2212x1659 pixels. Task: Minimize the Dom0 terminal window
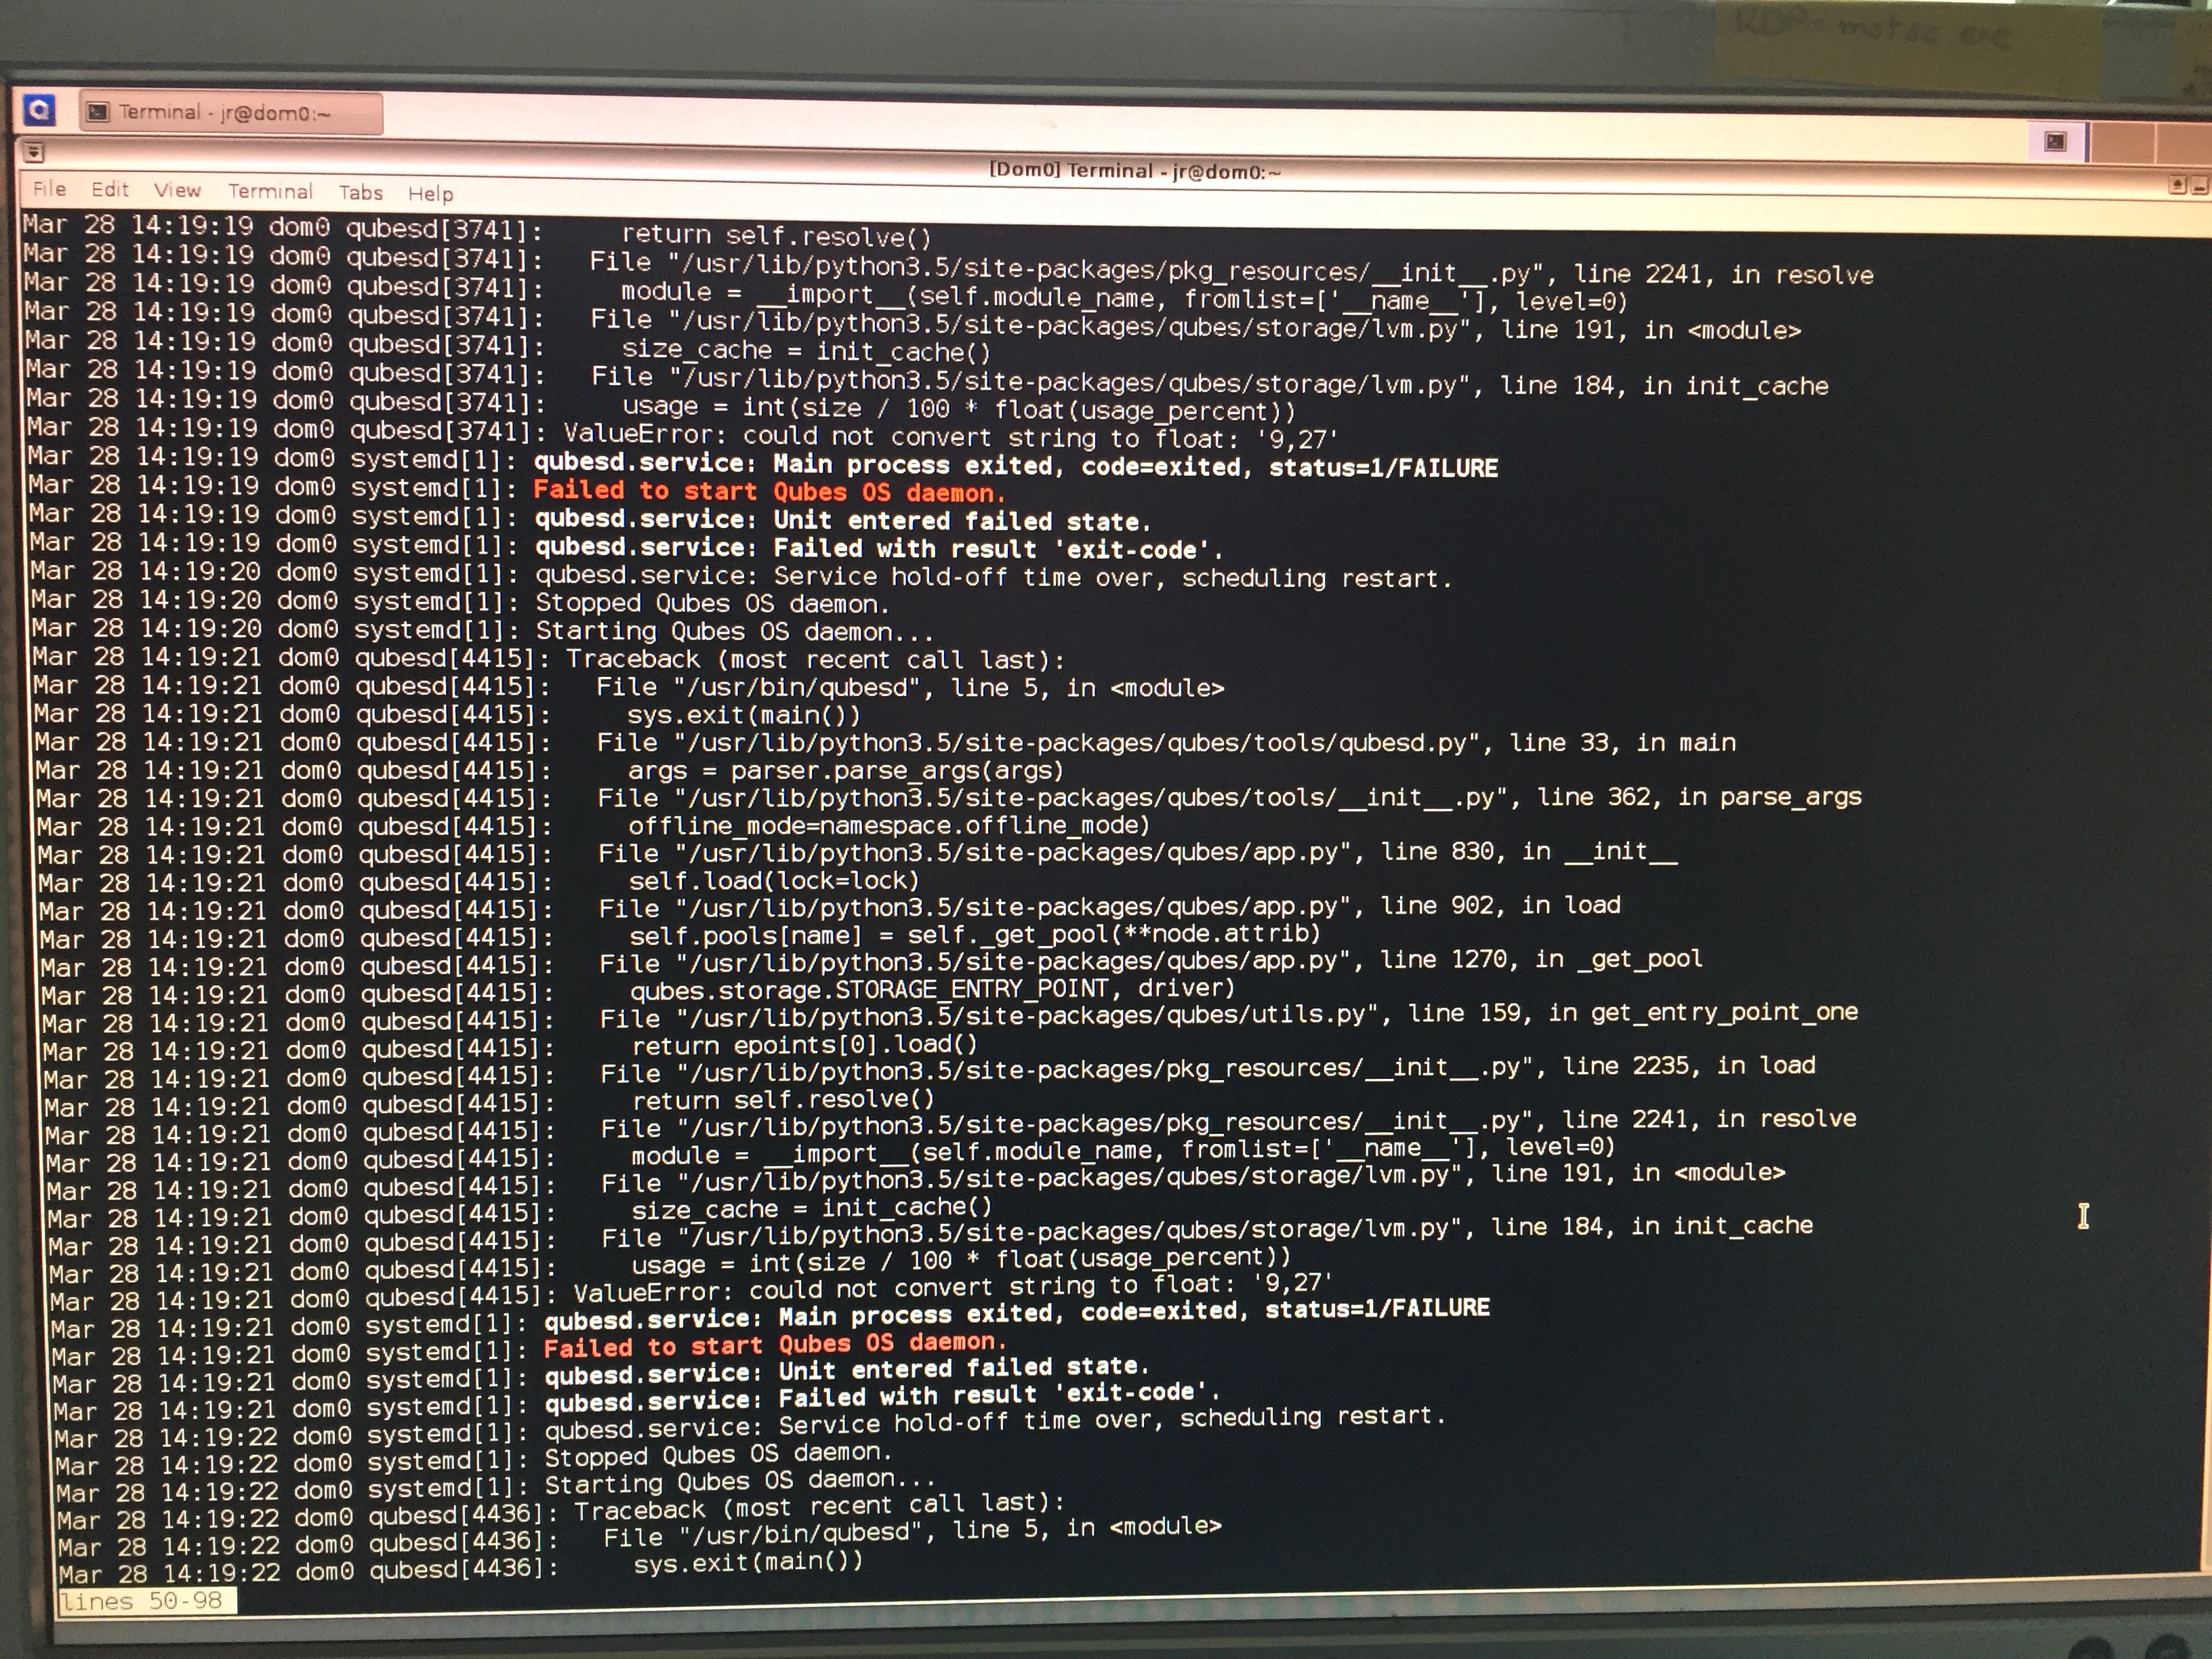point(2199,186)
